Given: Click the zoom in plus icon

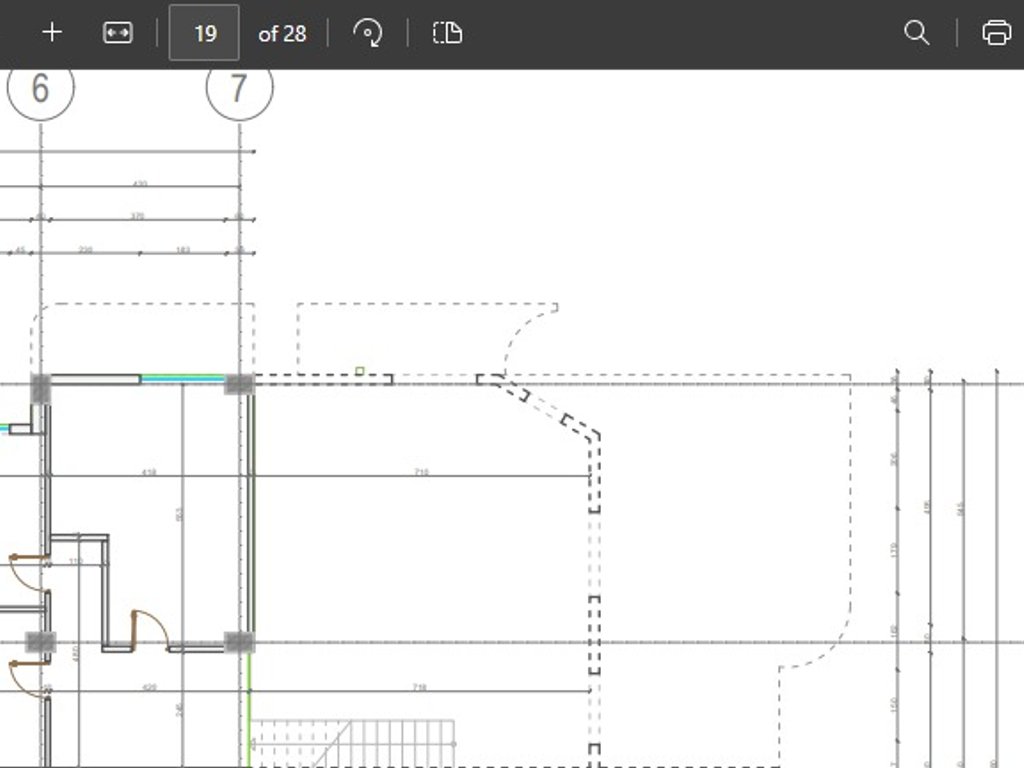Looking at the screenshot, I should [x=52, y=33].
